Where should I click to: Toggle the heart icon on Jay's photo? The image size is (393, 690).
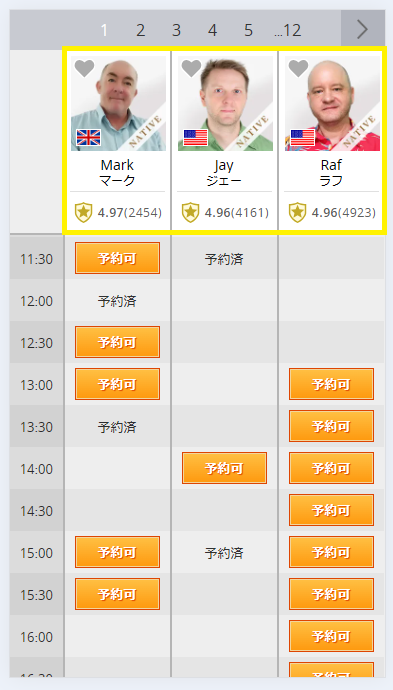(x=191, y=68)
